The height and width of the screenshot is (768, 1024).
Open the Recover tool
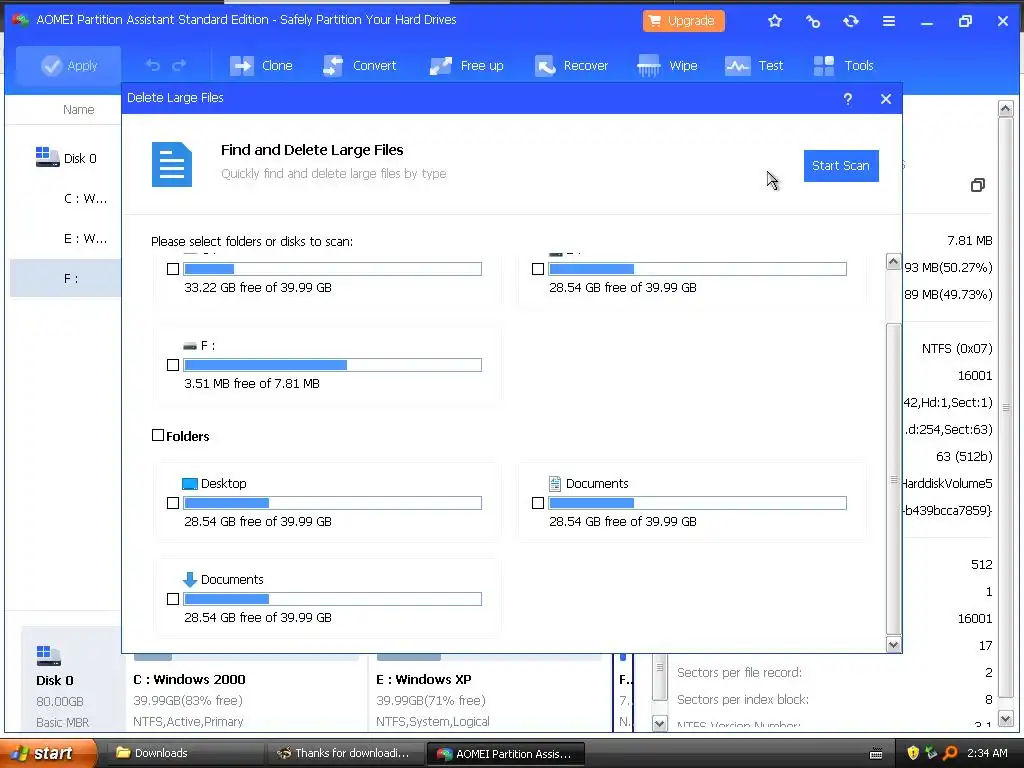point(571,65)
